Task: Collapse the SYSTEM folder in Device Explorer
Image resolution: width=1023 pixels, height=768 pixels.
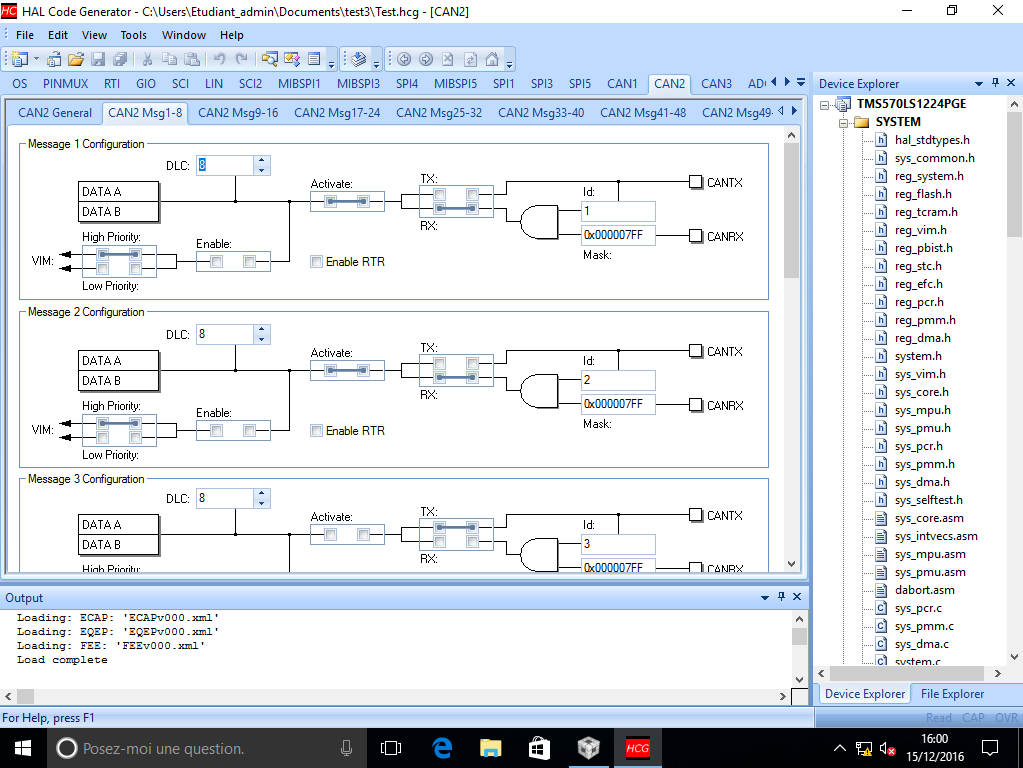Action: [843, 122]
